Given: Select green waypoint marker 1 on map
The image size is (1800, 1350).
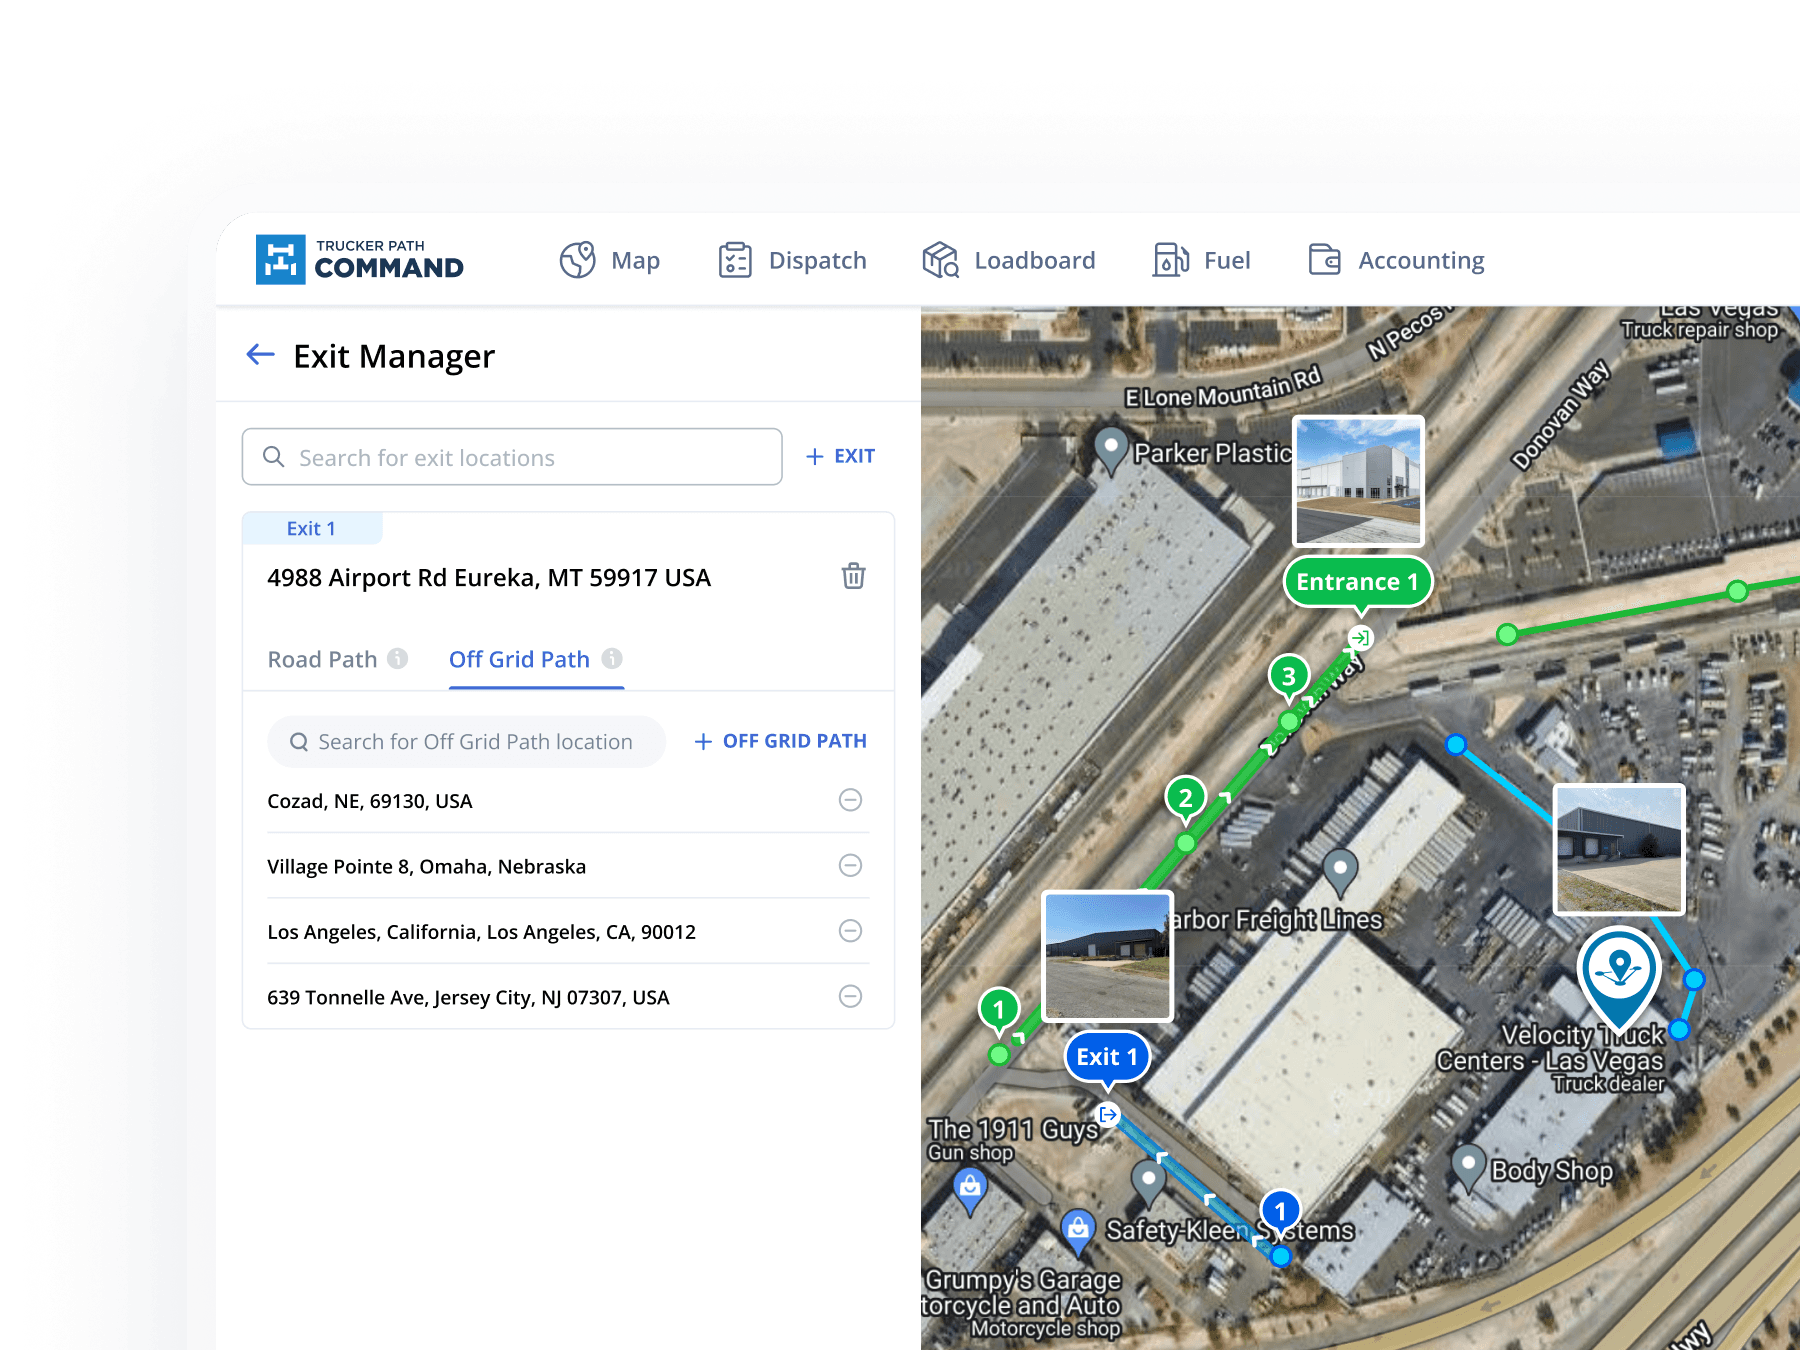Looking at the screenshot, I should [x=999, y=1010].
